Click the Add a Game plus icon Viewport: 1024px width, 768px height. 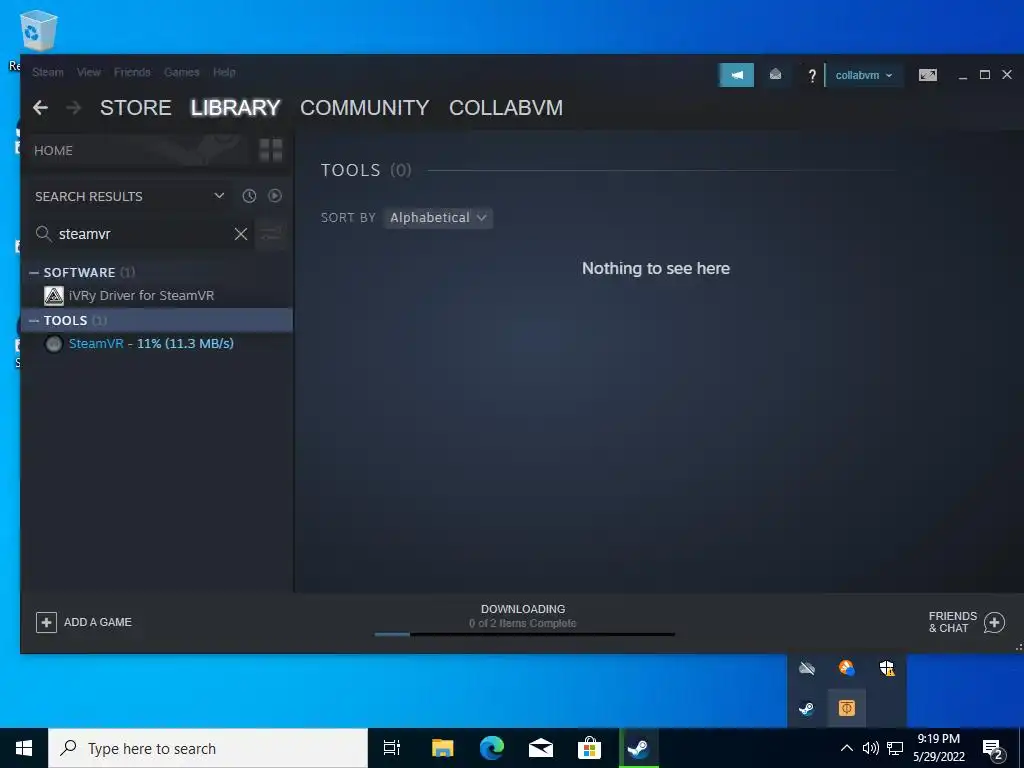[46, 622]
